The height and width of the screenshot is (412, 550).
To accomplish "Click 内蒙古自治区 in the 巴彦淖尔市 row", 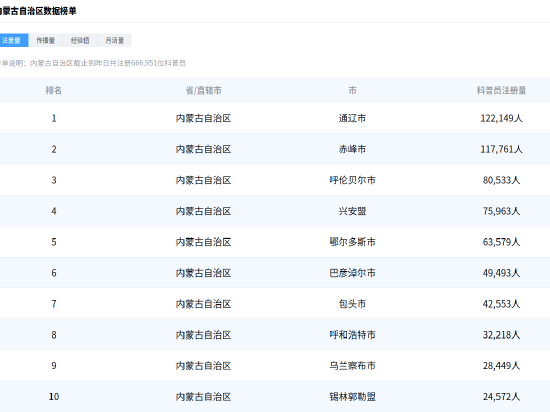I will click(203, 273).
